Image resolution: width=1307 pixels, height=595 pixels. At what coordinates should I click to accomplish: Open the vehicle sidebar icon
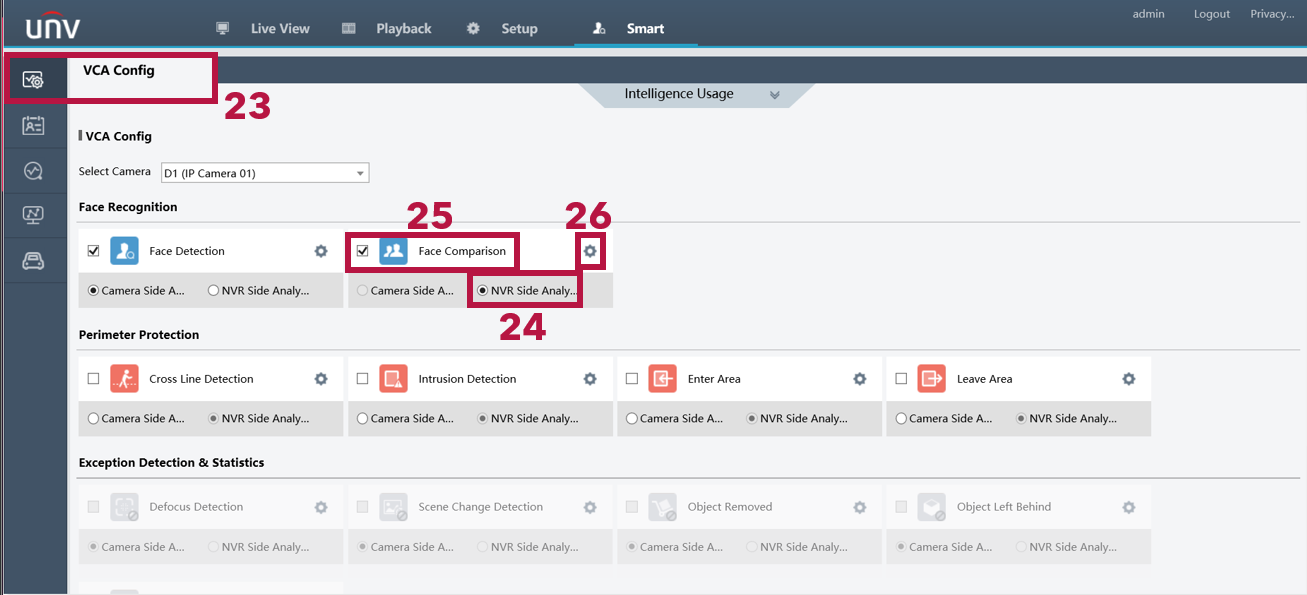33,261
